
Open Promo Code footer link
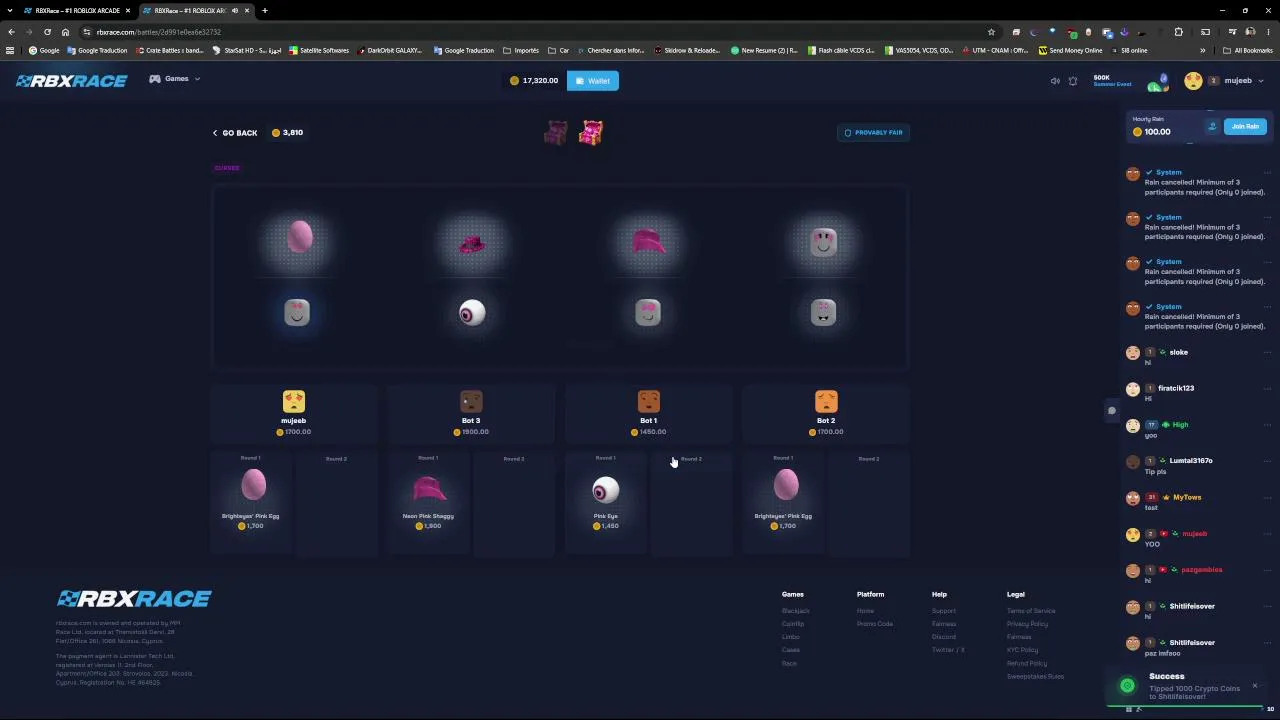875,624
